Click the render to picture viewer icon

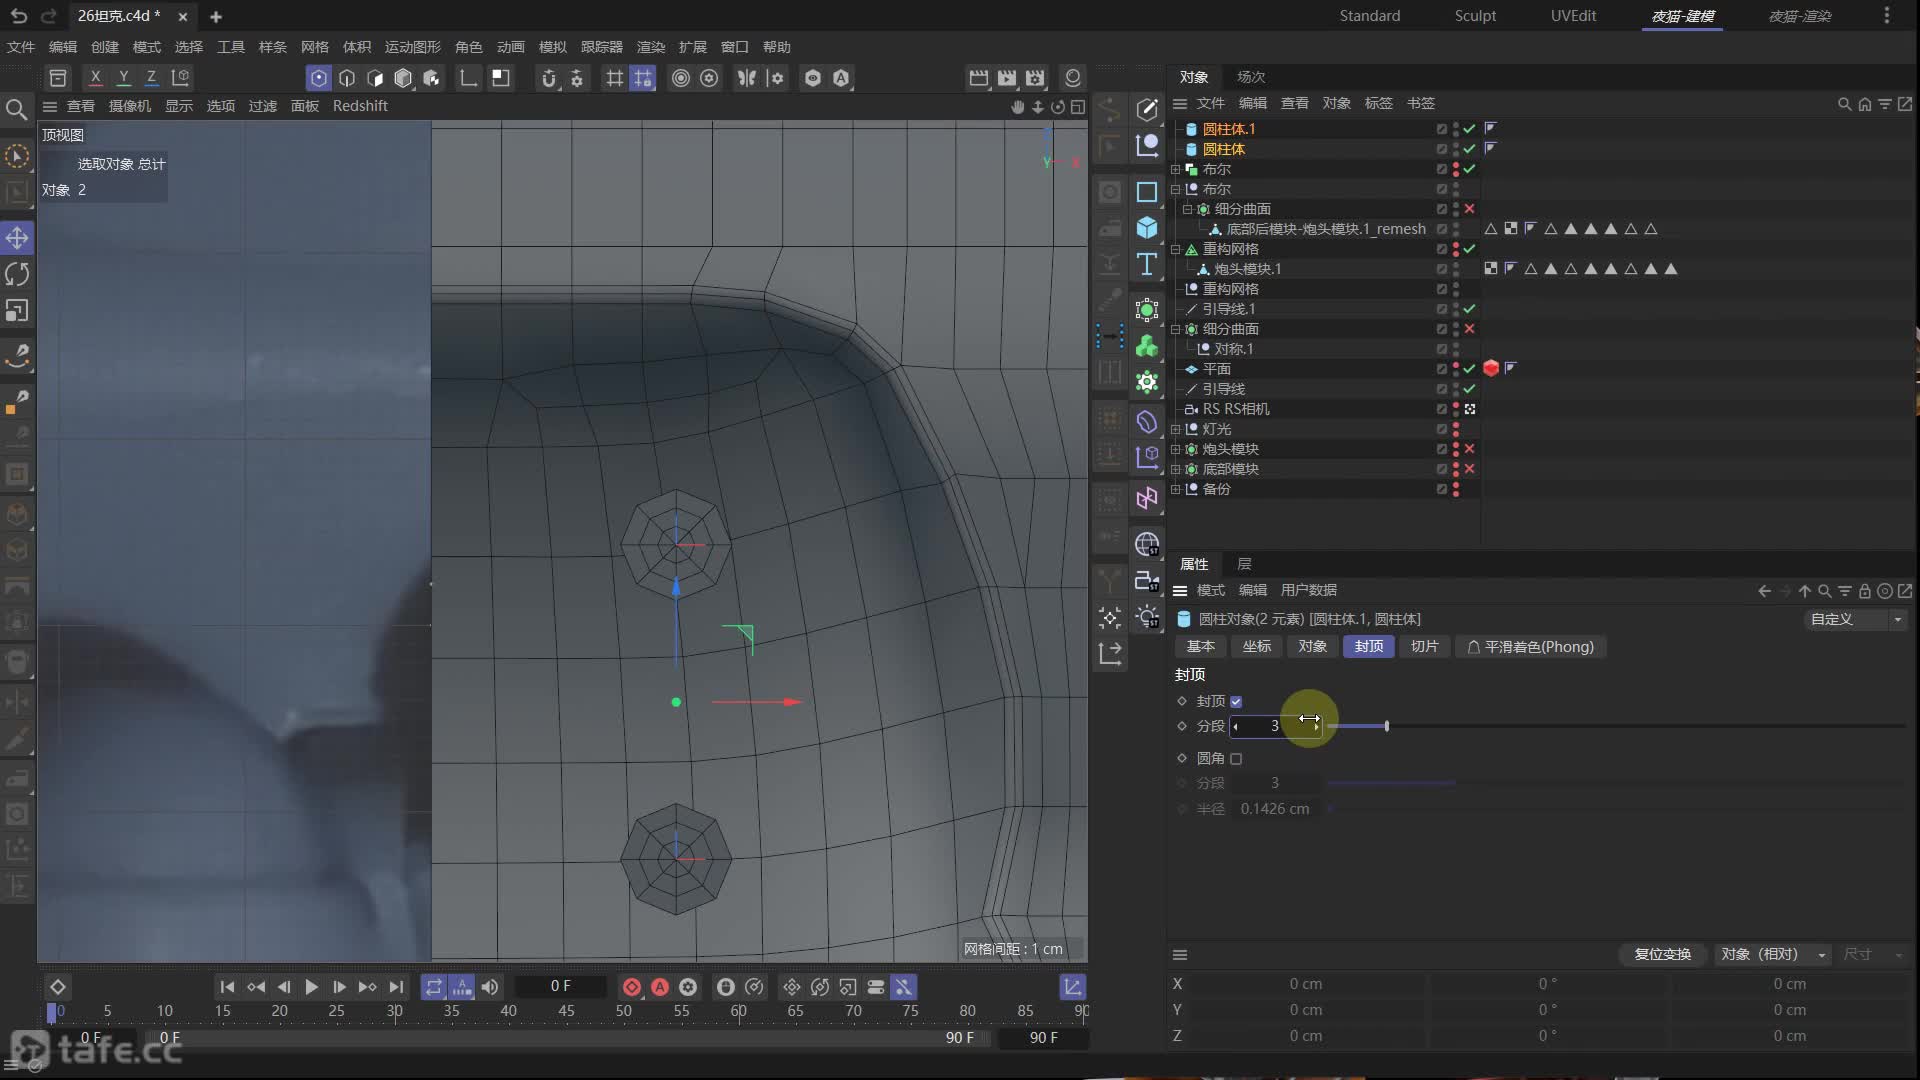coord(1007,78)
